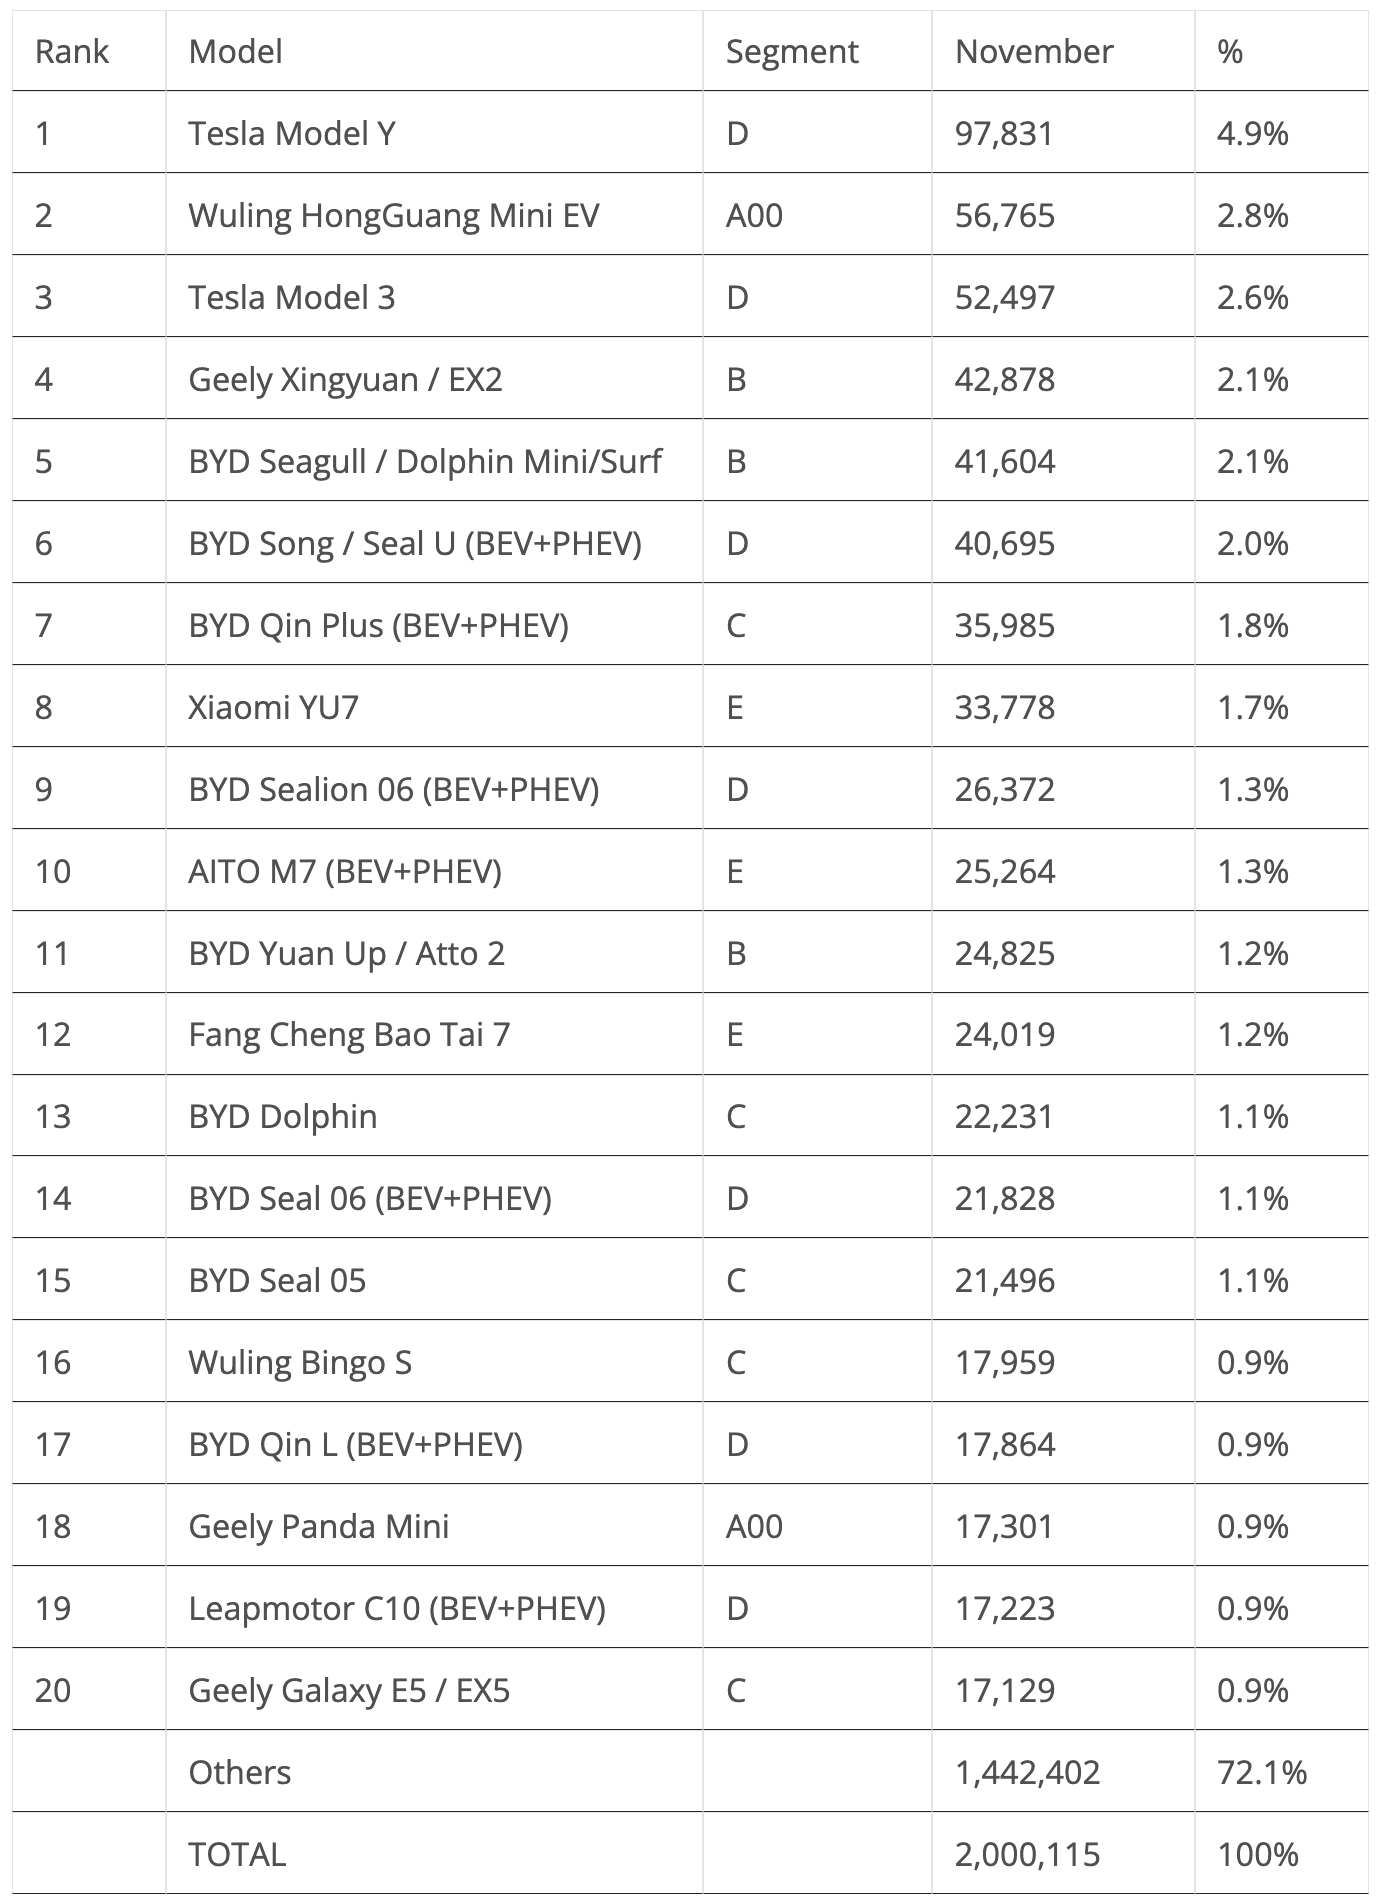1384x1904 pixels.
Task: Click the Model column header
Action: 235,52
